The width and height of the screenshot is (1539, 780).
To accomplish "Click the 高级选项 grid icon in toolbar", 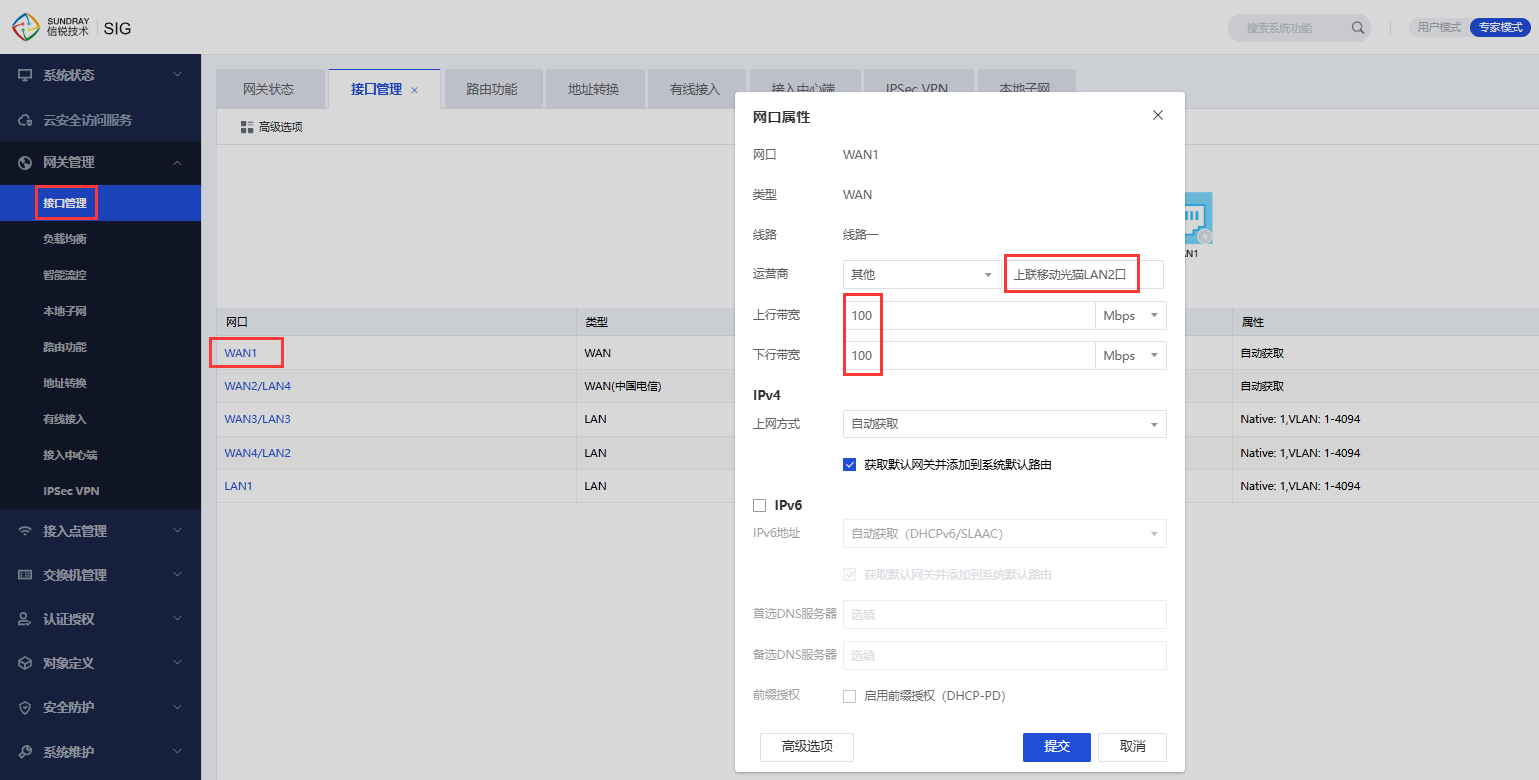I will [x=247, y=127].
